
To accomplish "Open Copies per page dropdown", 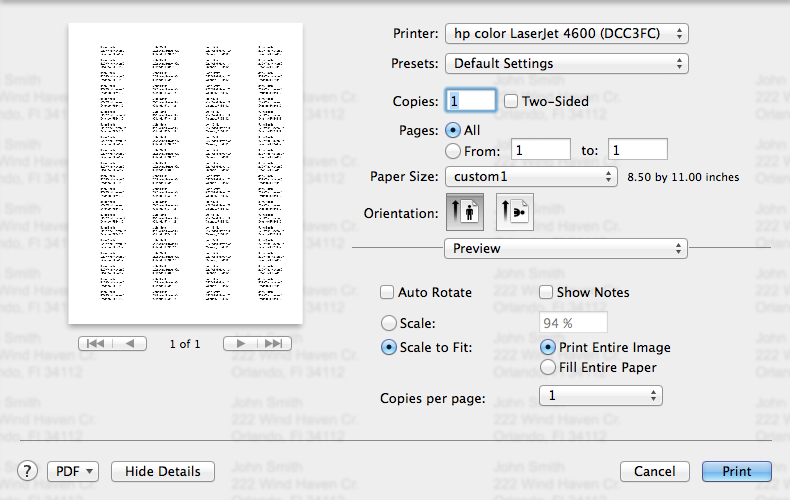I will pyautogui.click(x=601, y=396).
